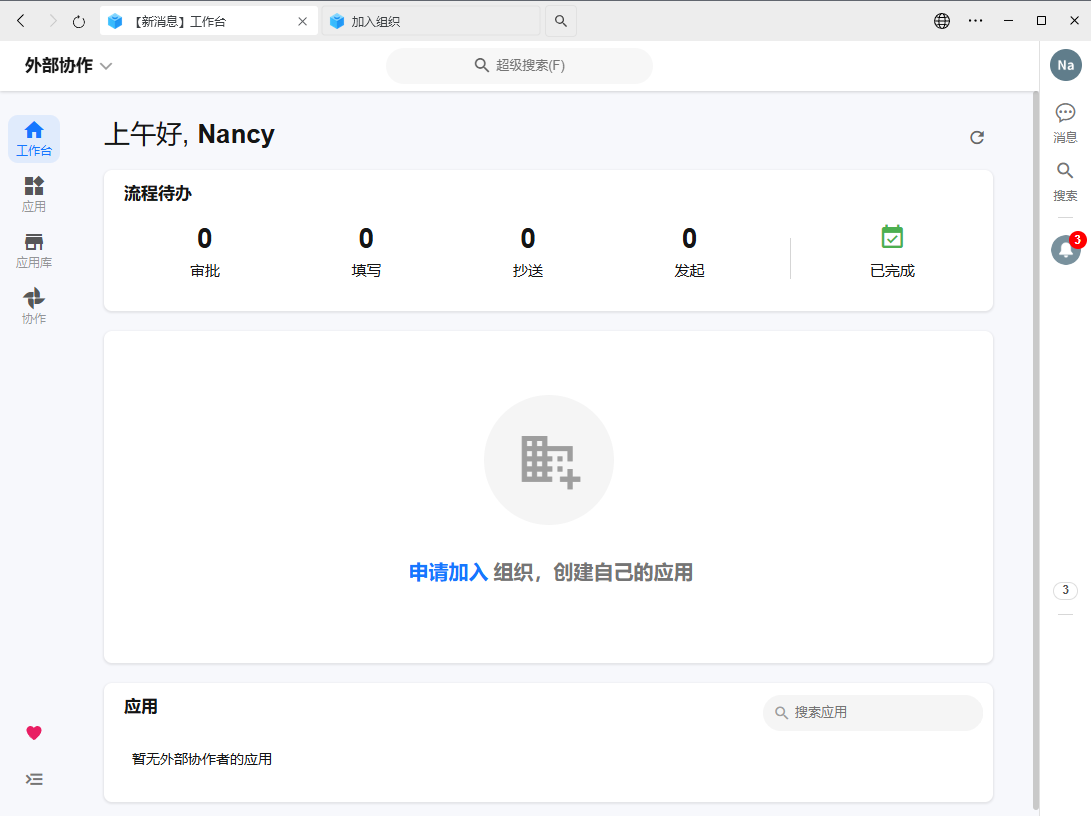Open the browser three-dots more menu

[976, 21]
